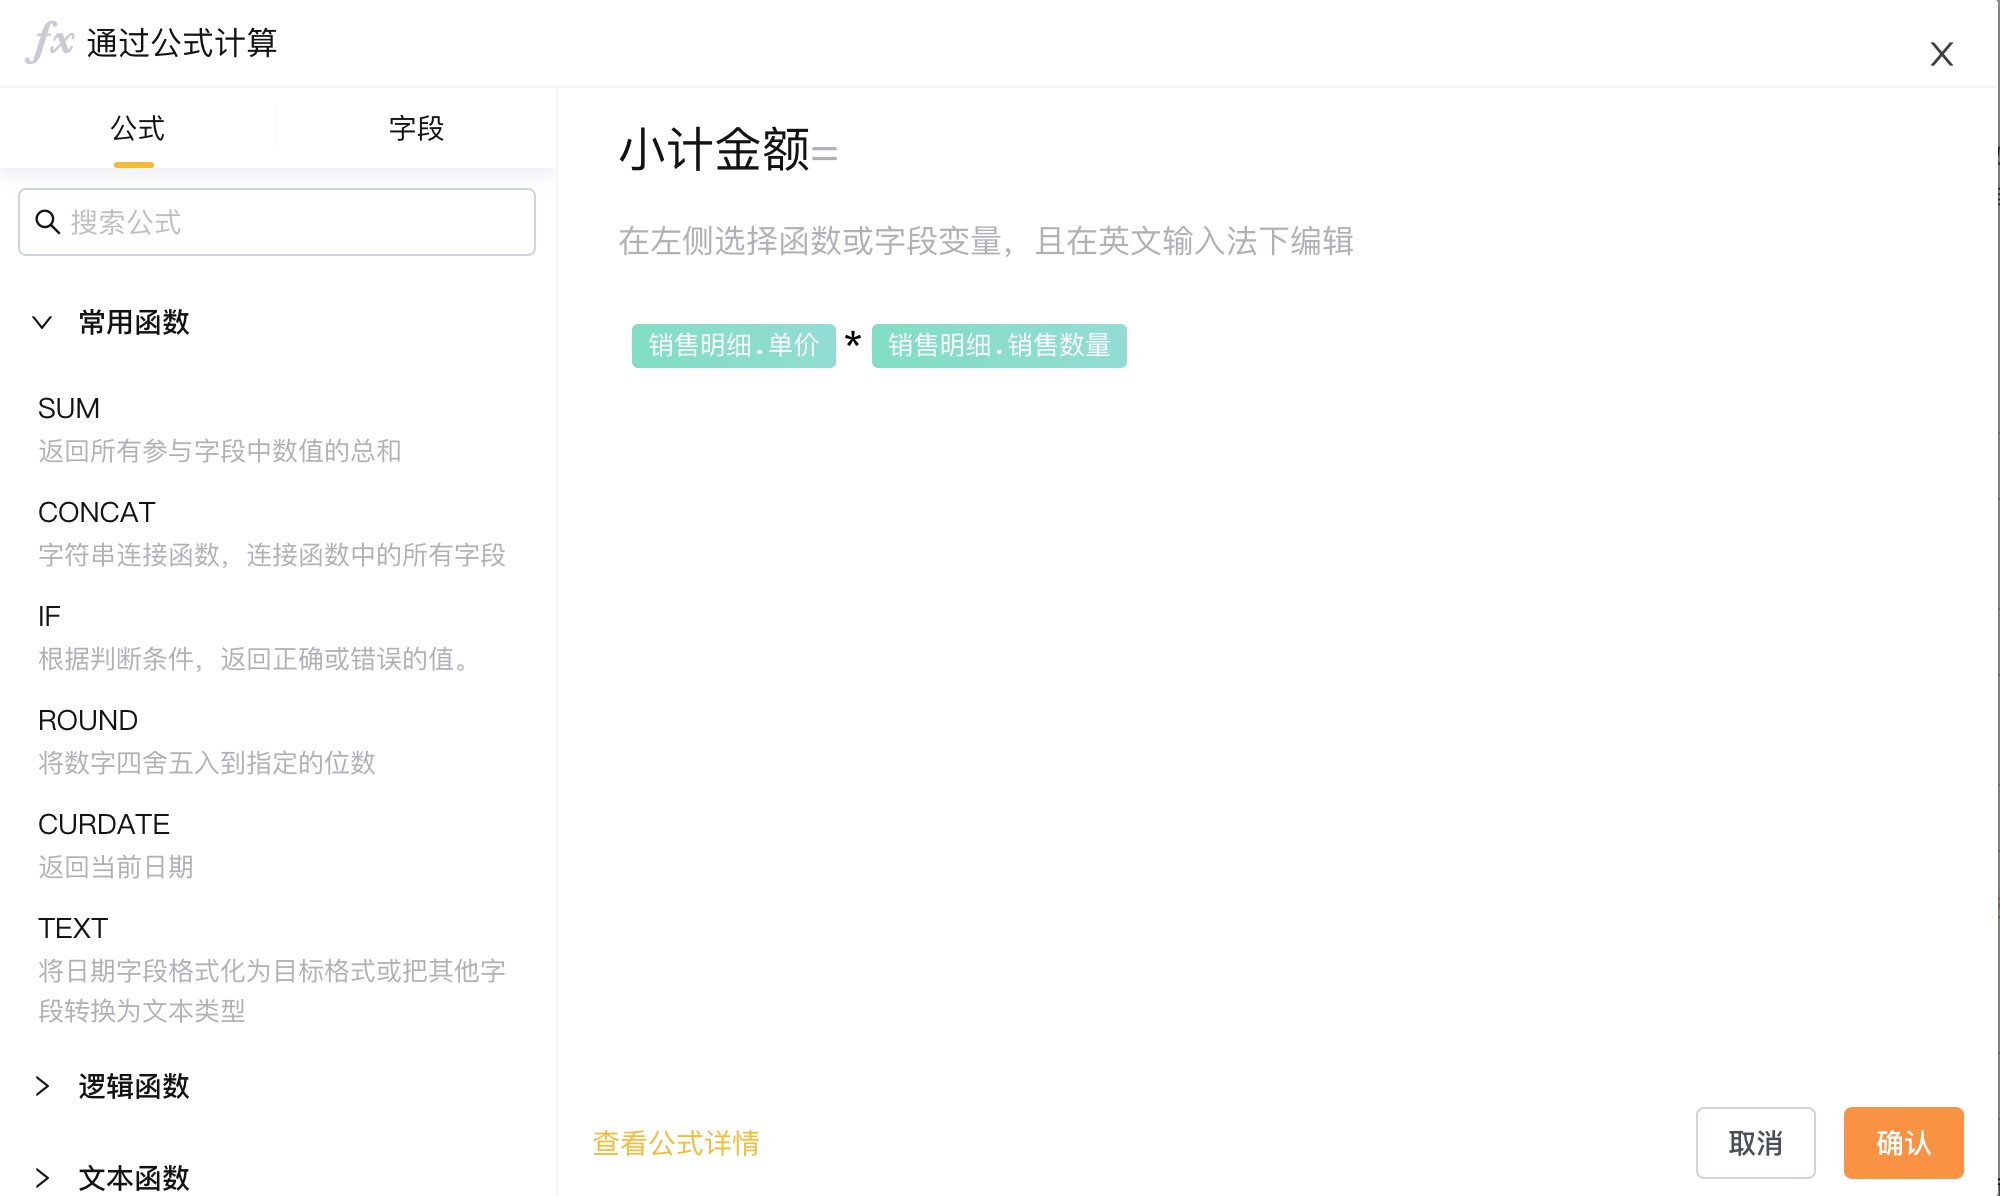
Task: Switch to the 字段 tab
Action: [x=416, y=128]
